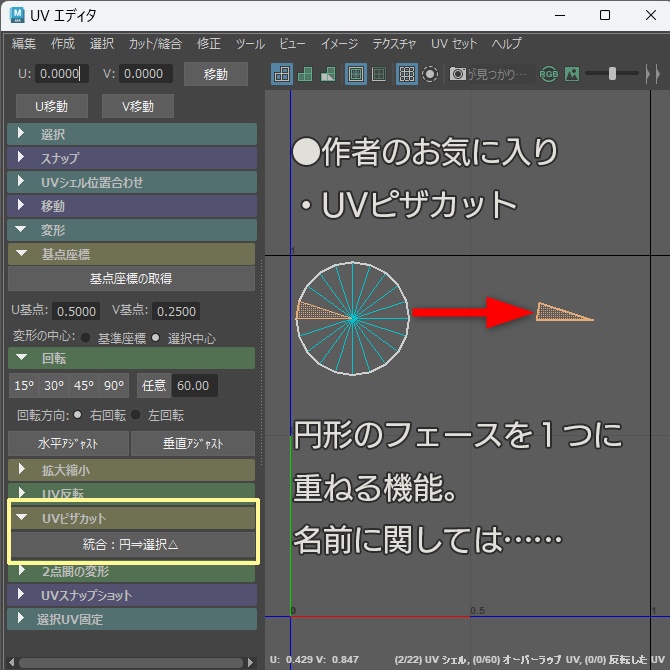Click the U value input field
The height and width of the screenshot is (670, 670).
tap(62, 73)
